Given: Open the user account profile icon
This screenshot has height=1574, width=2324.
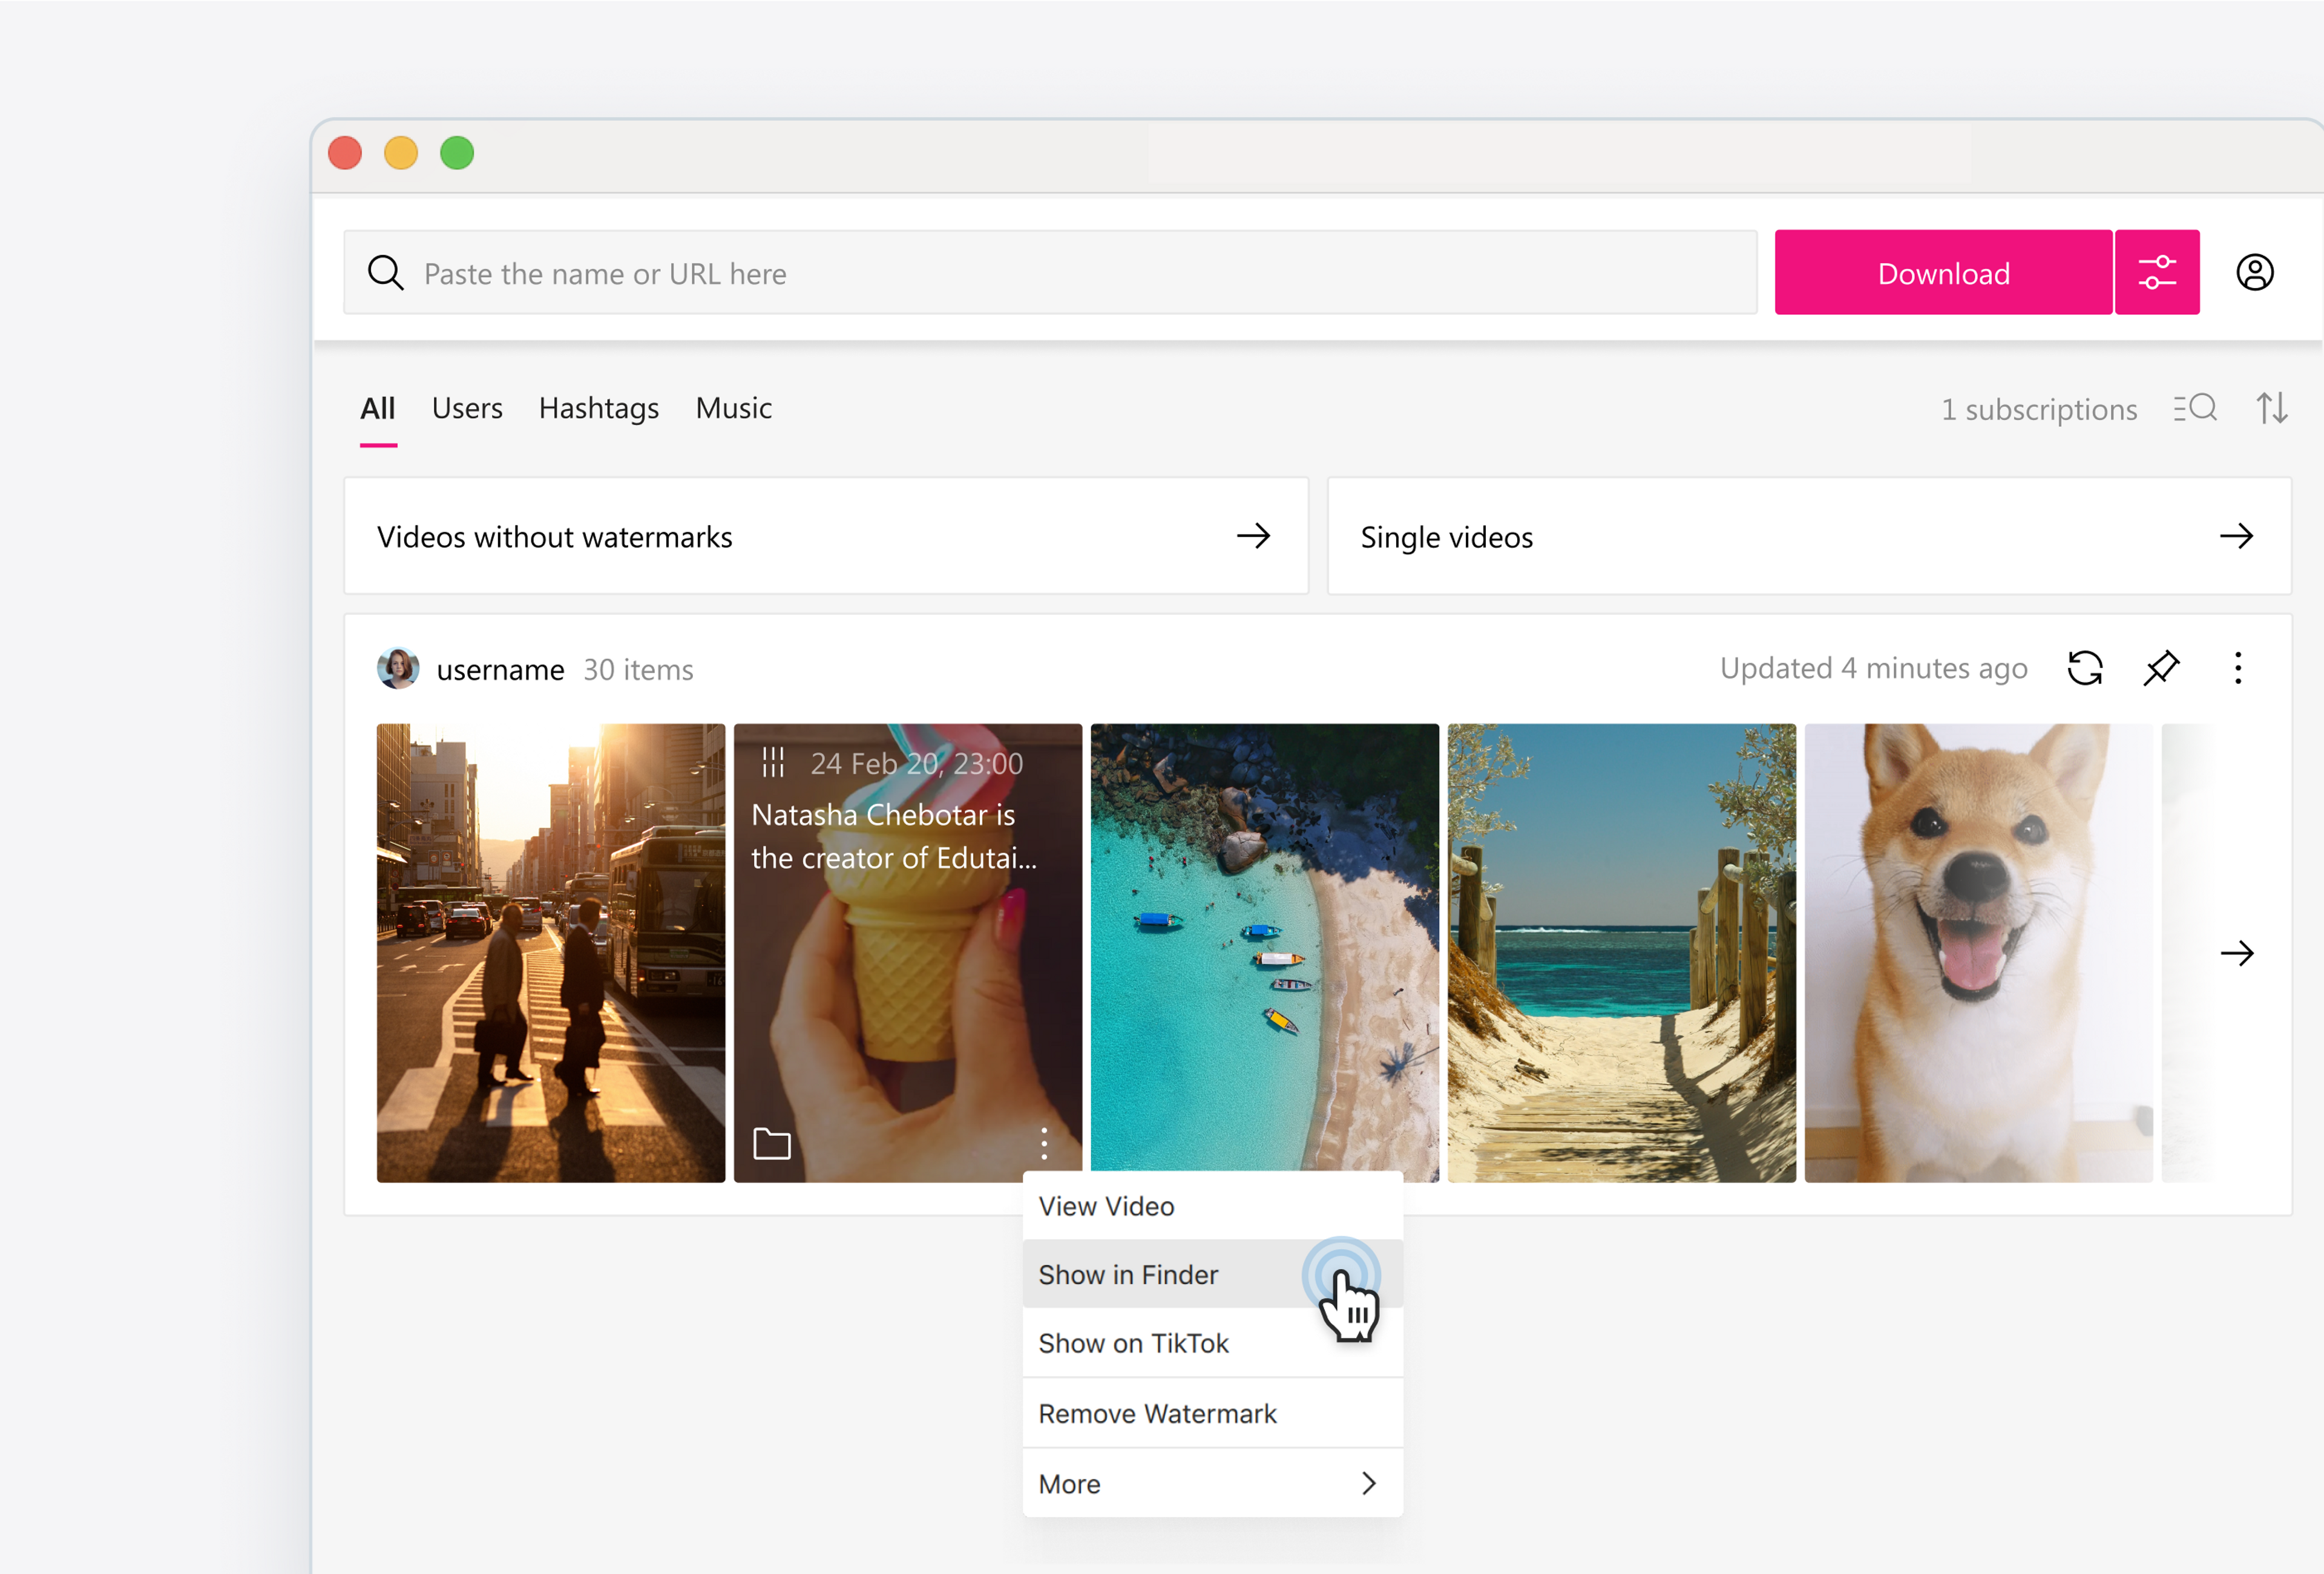Looking at the screenshot, I should (x=2254, y=272).
